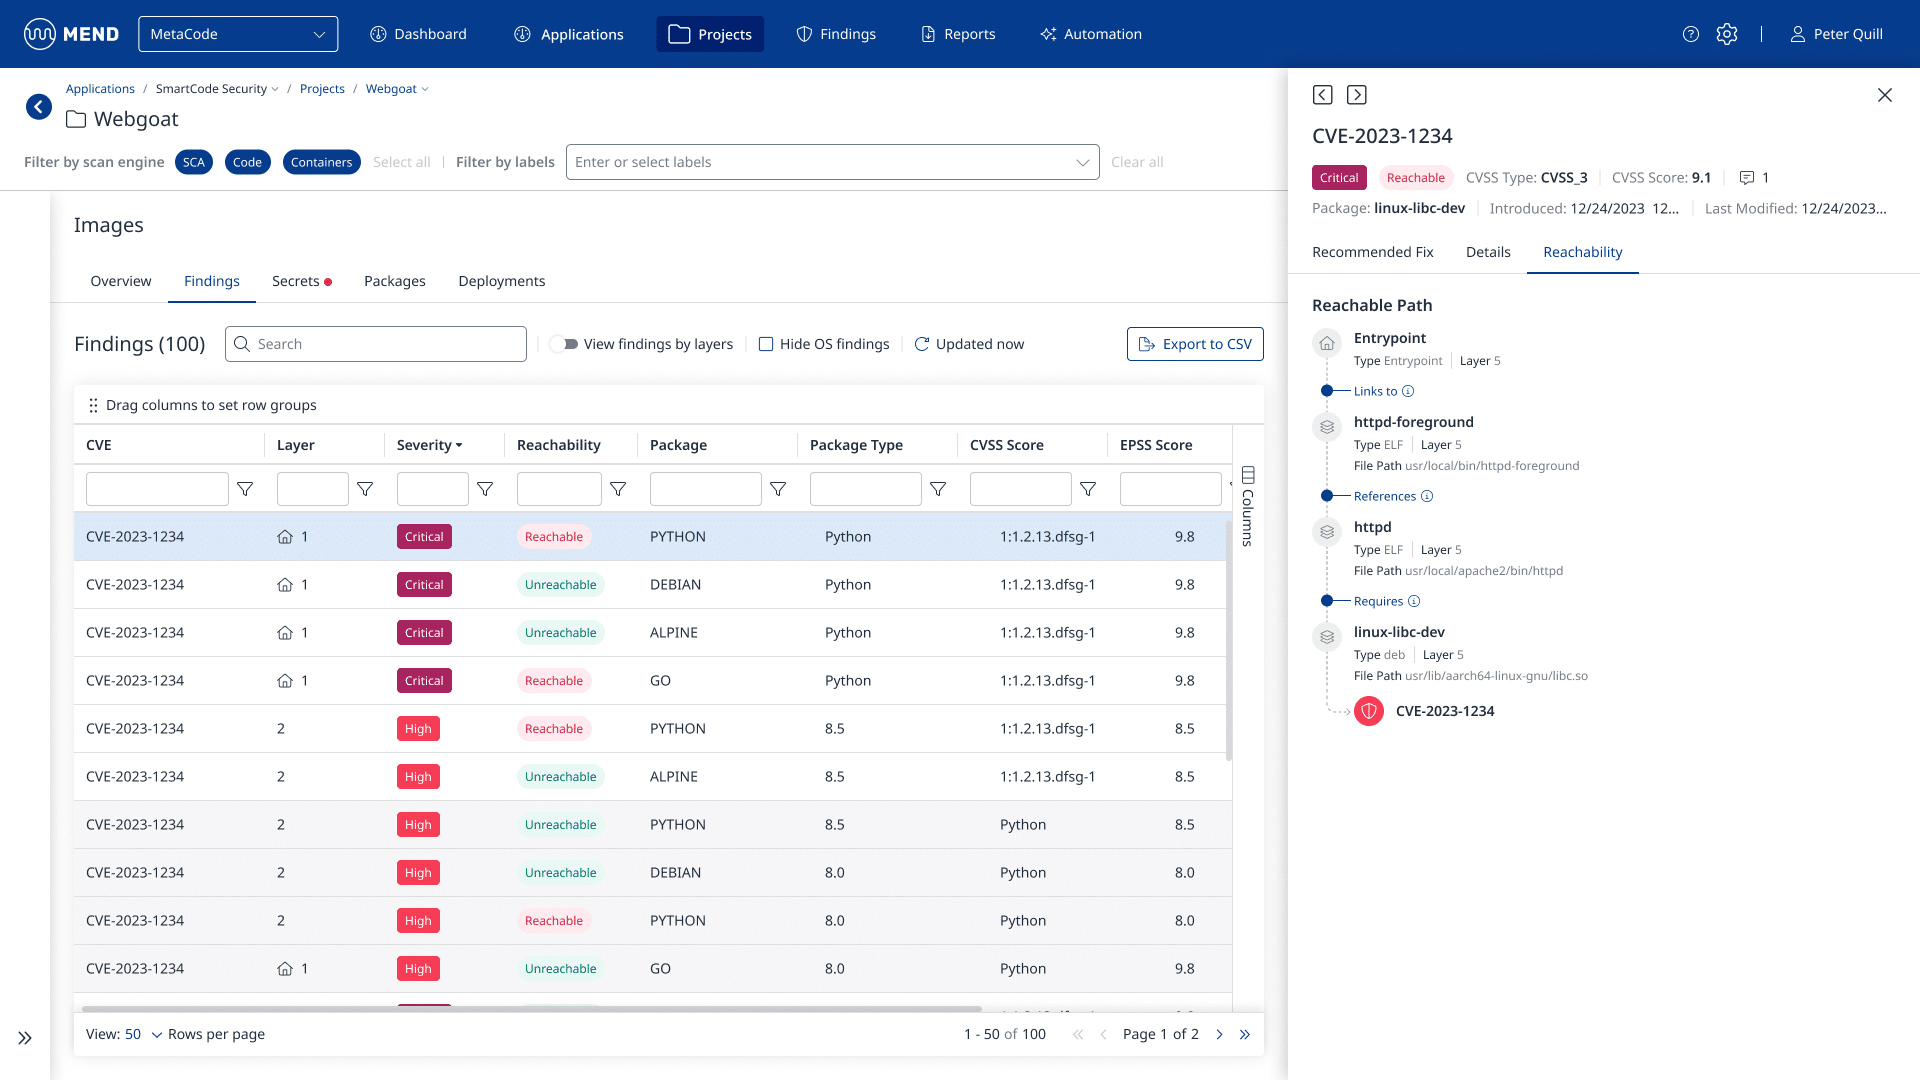Switch to the Packages tab
Viewport: 1920px width, 1080px height.
point(394,281)
